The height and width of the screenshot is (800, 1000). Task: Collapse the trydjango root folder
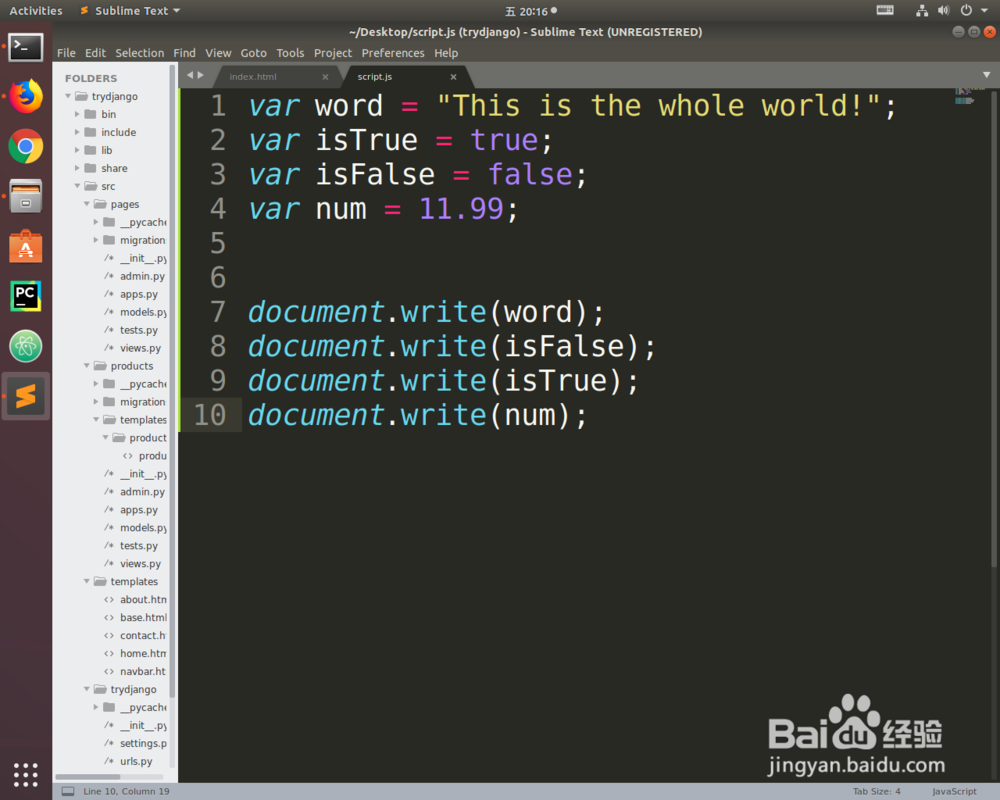68,96
